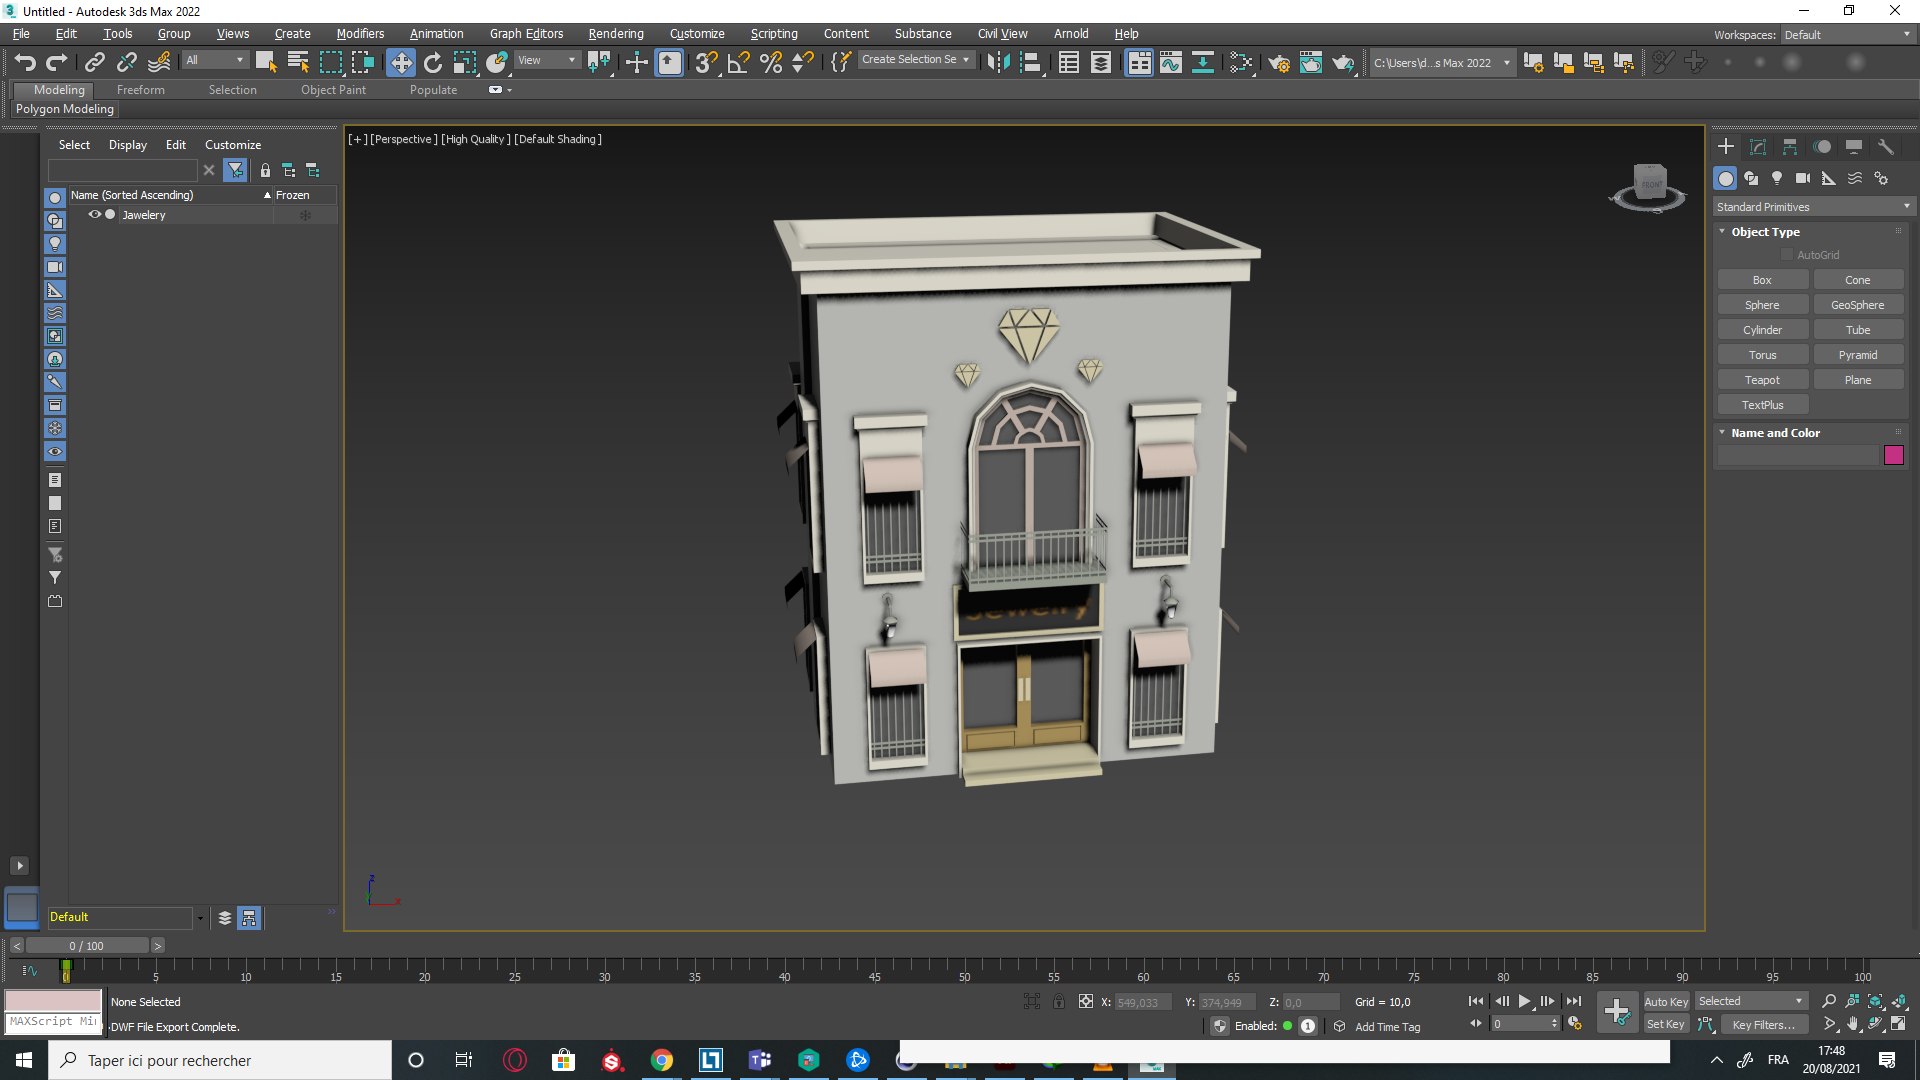Click the Undo arrow icon

click(x=25, y=62)
